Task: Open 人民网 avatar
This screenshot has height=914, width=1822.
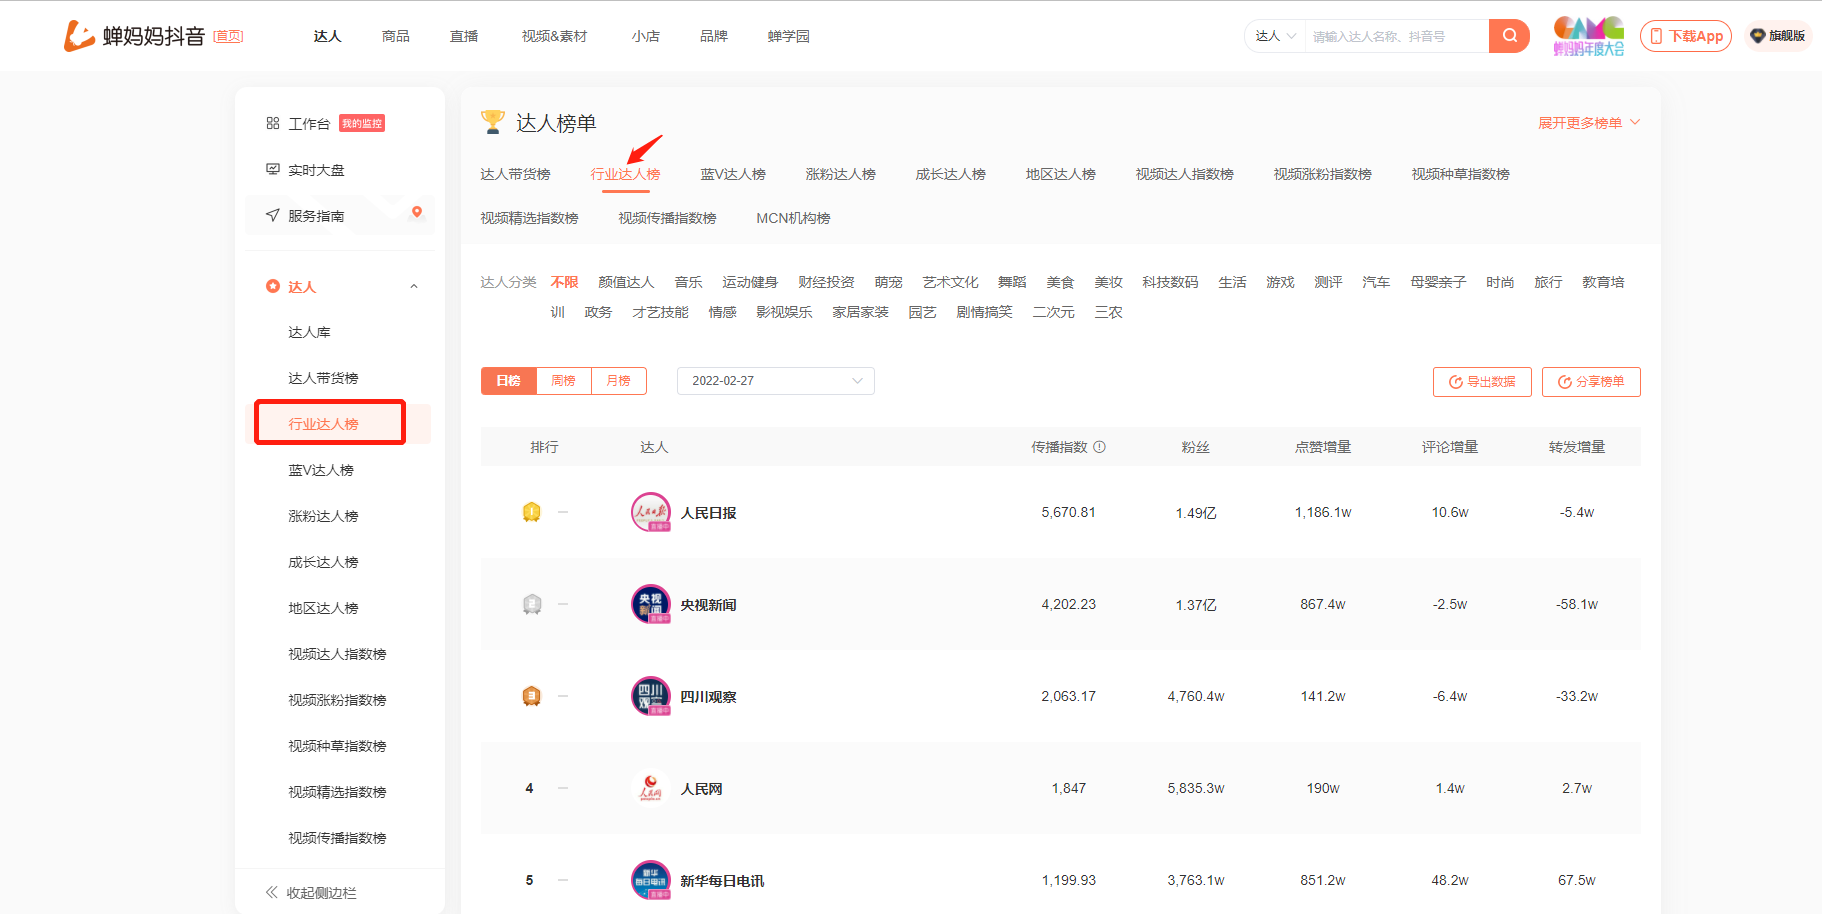Action: tap(651, 788)
